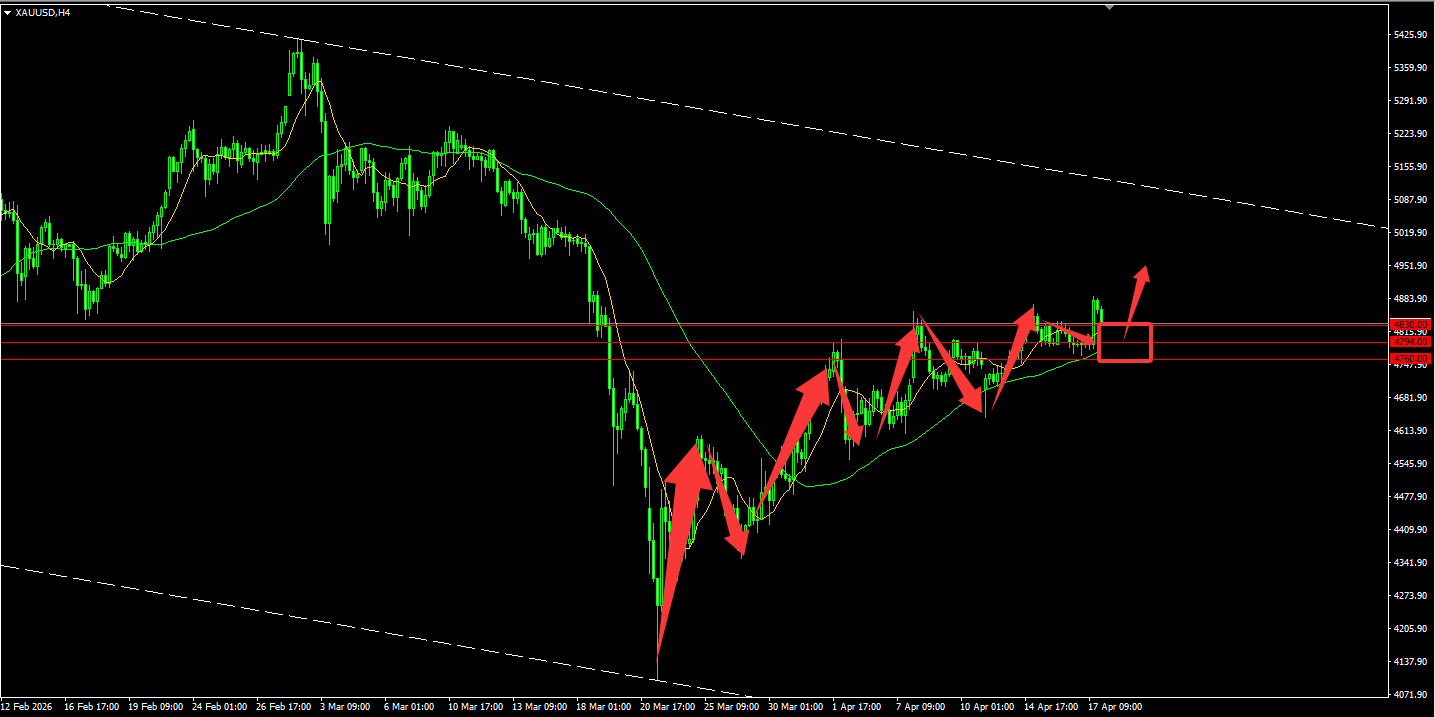Viewport: 1435px width, 717px height.
Task: Select the 4830.00 red price label
Action: click(x=1411, y=325)
